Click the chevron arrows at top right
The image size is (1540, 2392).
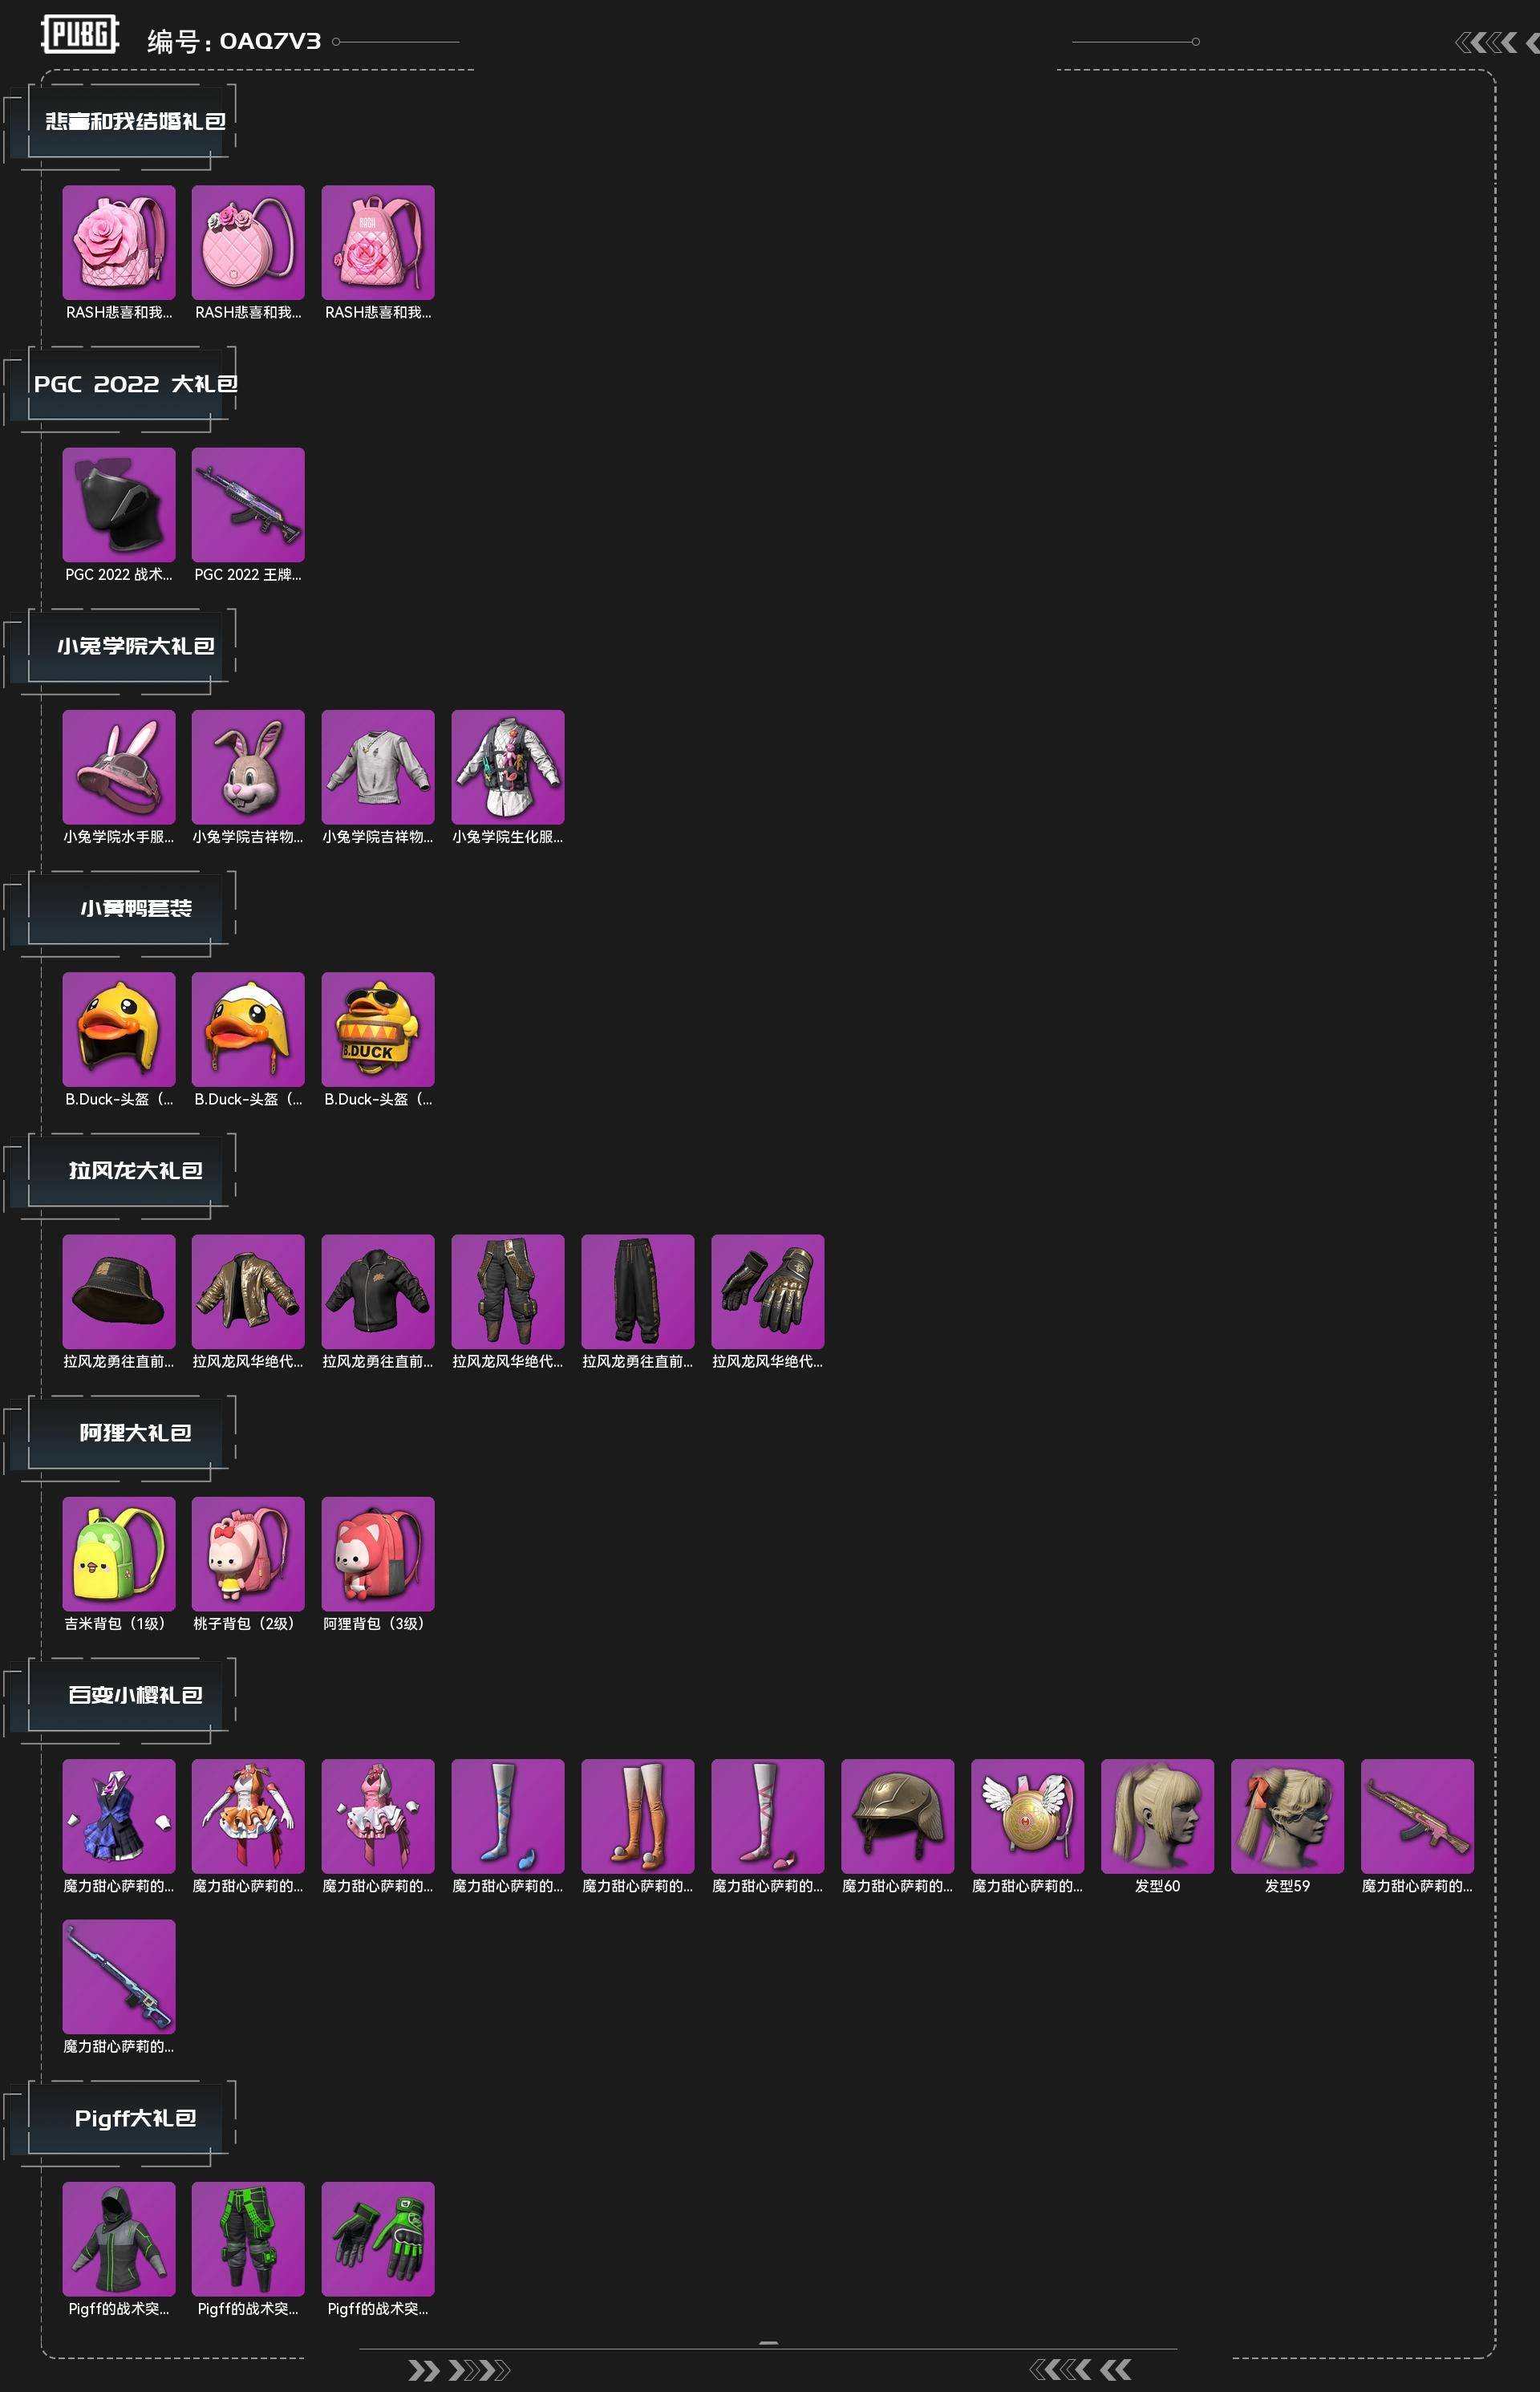[x=1496, y=42]
